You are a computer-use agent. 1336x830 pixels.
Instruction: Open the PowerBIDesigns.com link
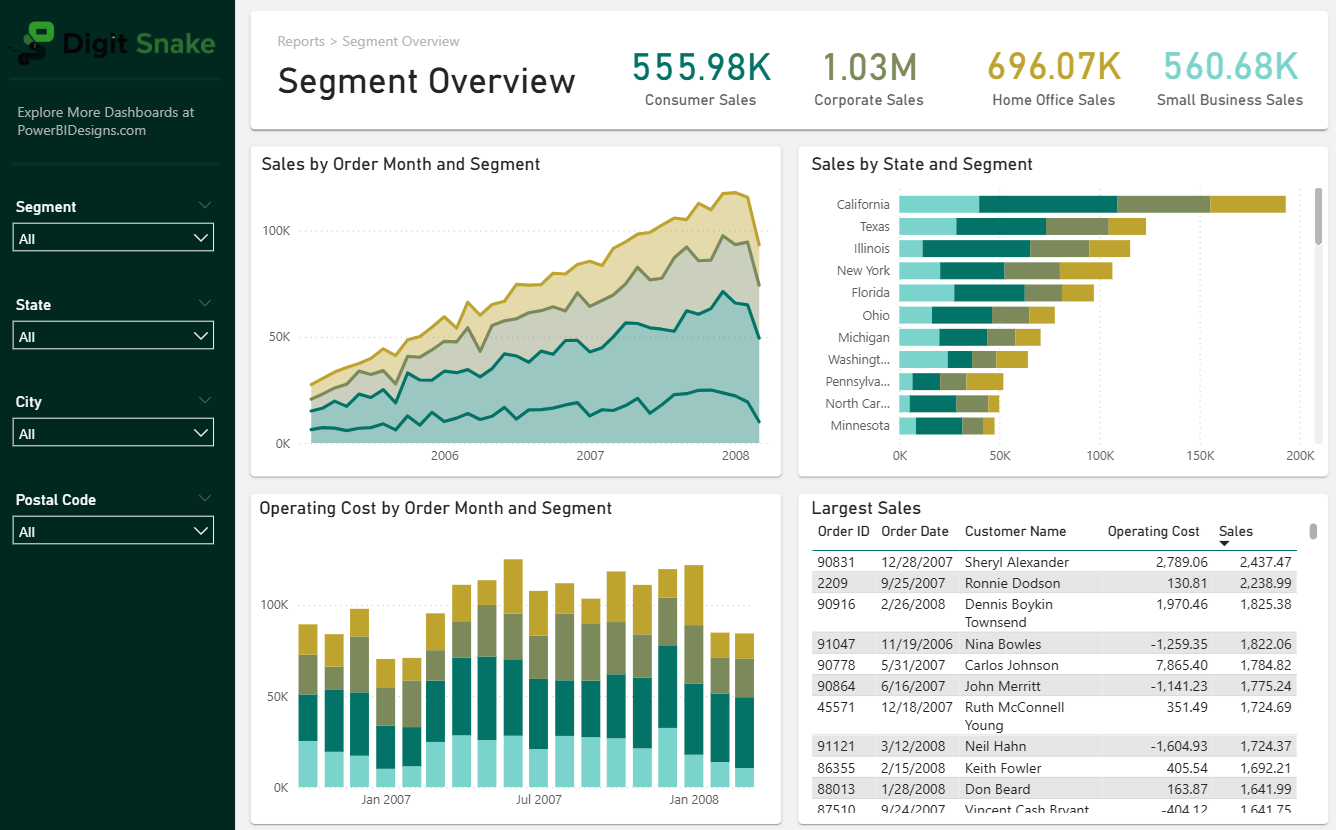81,130
